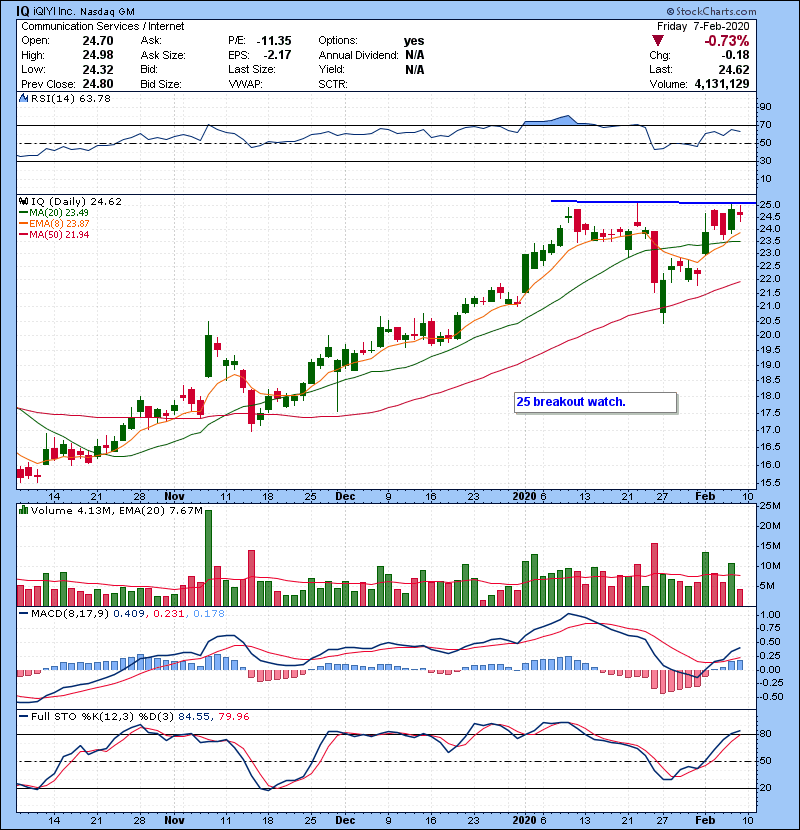Click the Volume 4,131,129 value

pos(722,84)
